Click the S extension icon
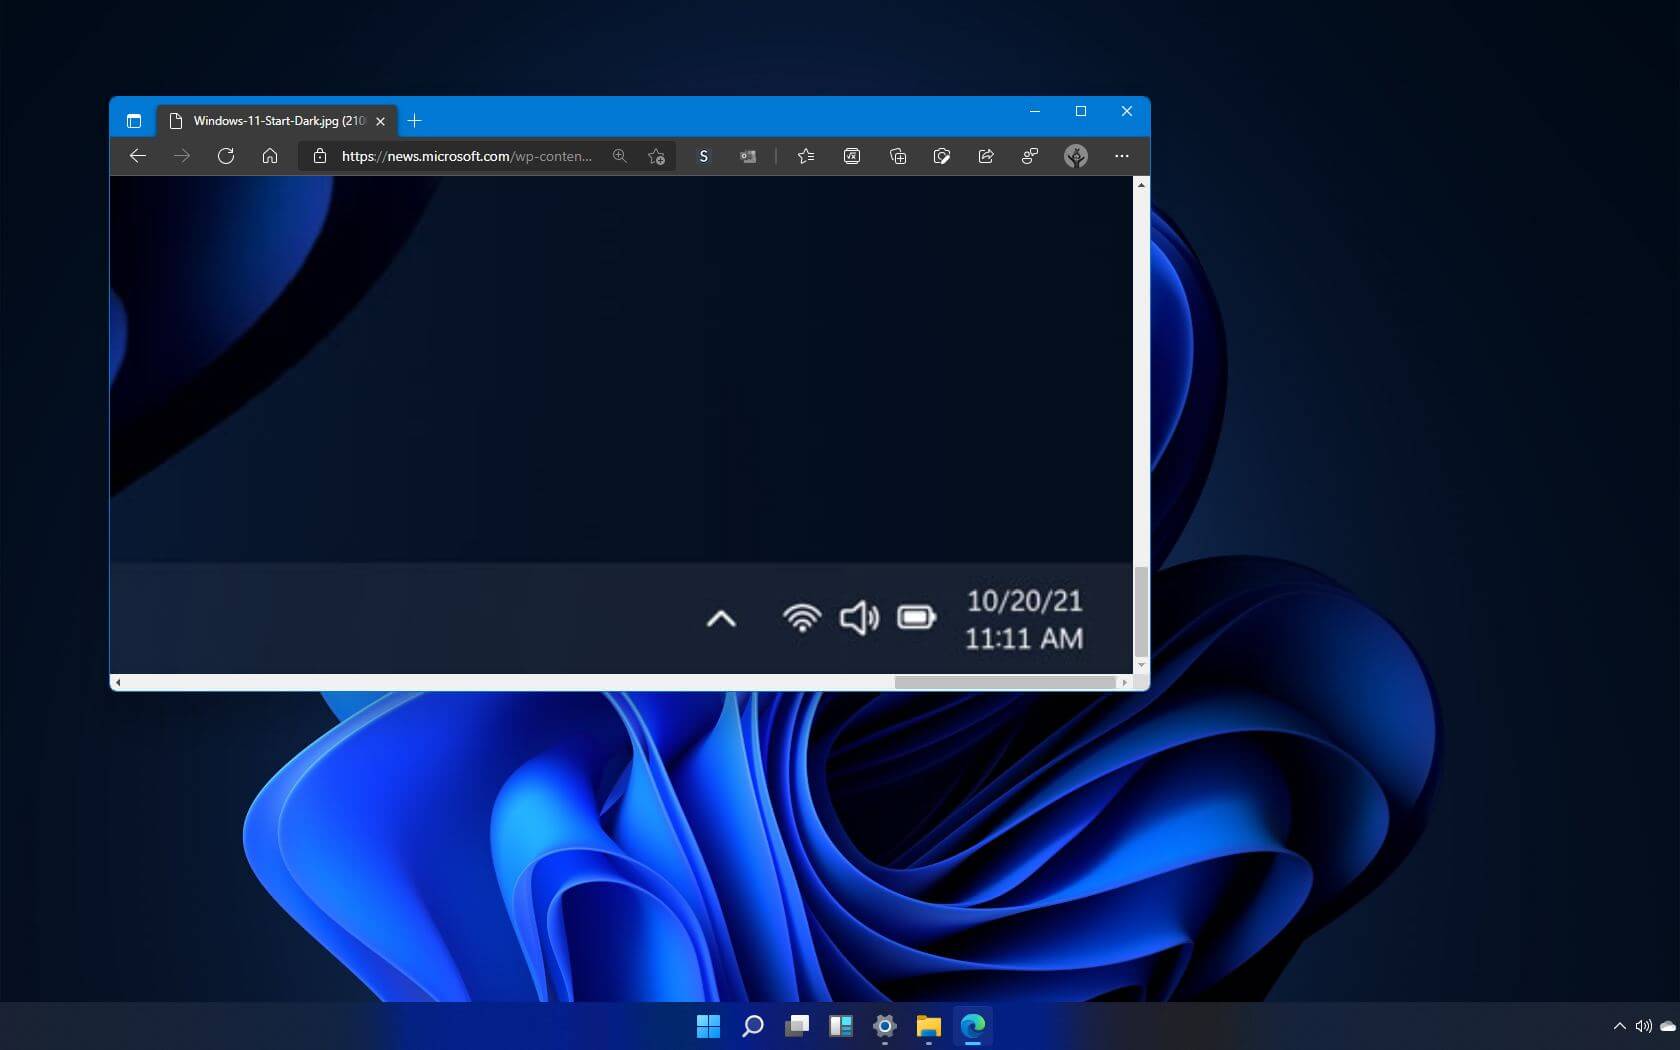 click(703, 156)
